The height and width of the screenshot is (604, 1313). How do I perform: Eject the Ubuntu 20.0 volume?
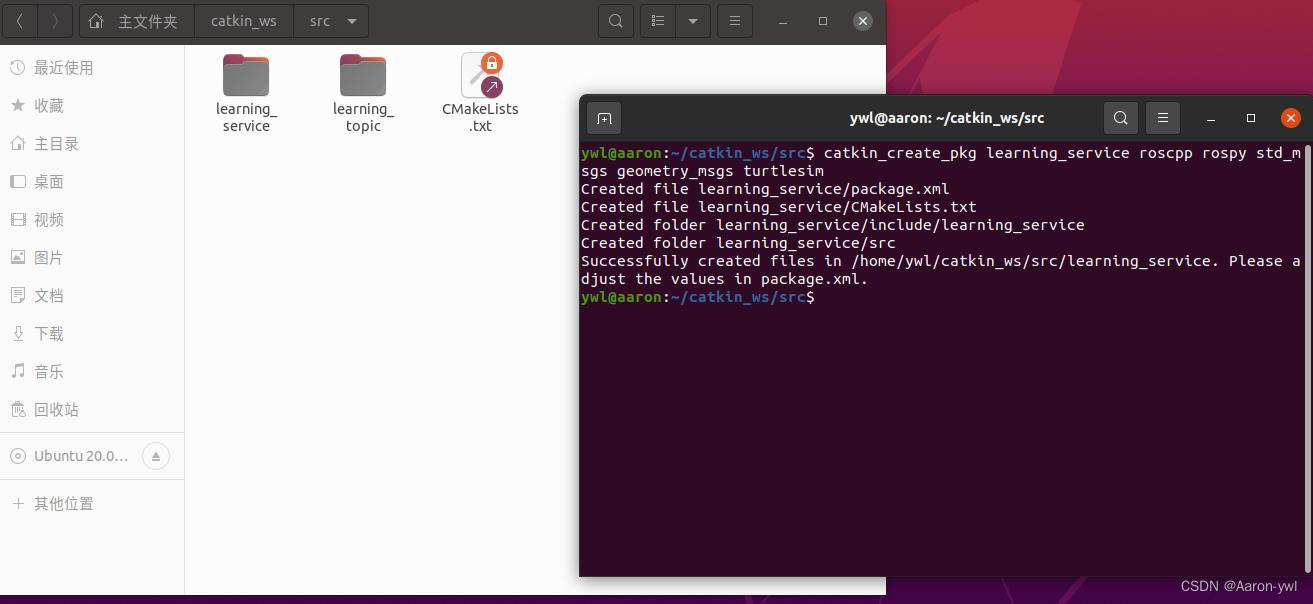point(156,456)
